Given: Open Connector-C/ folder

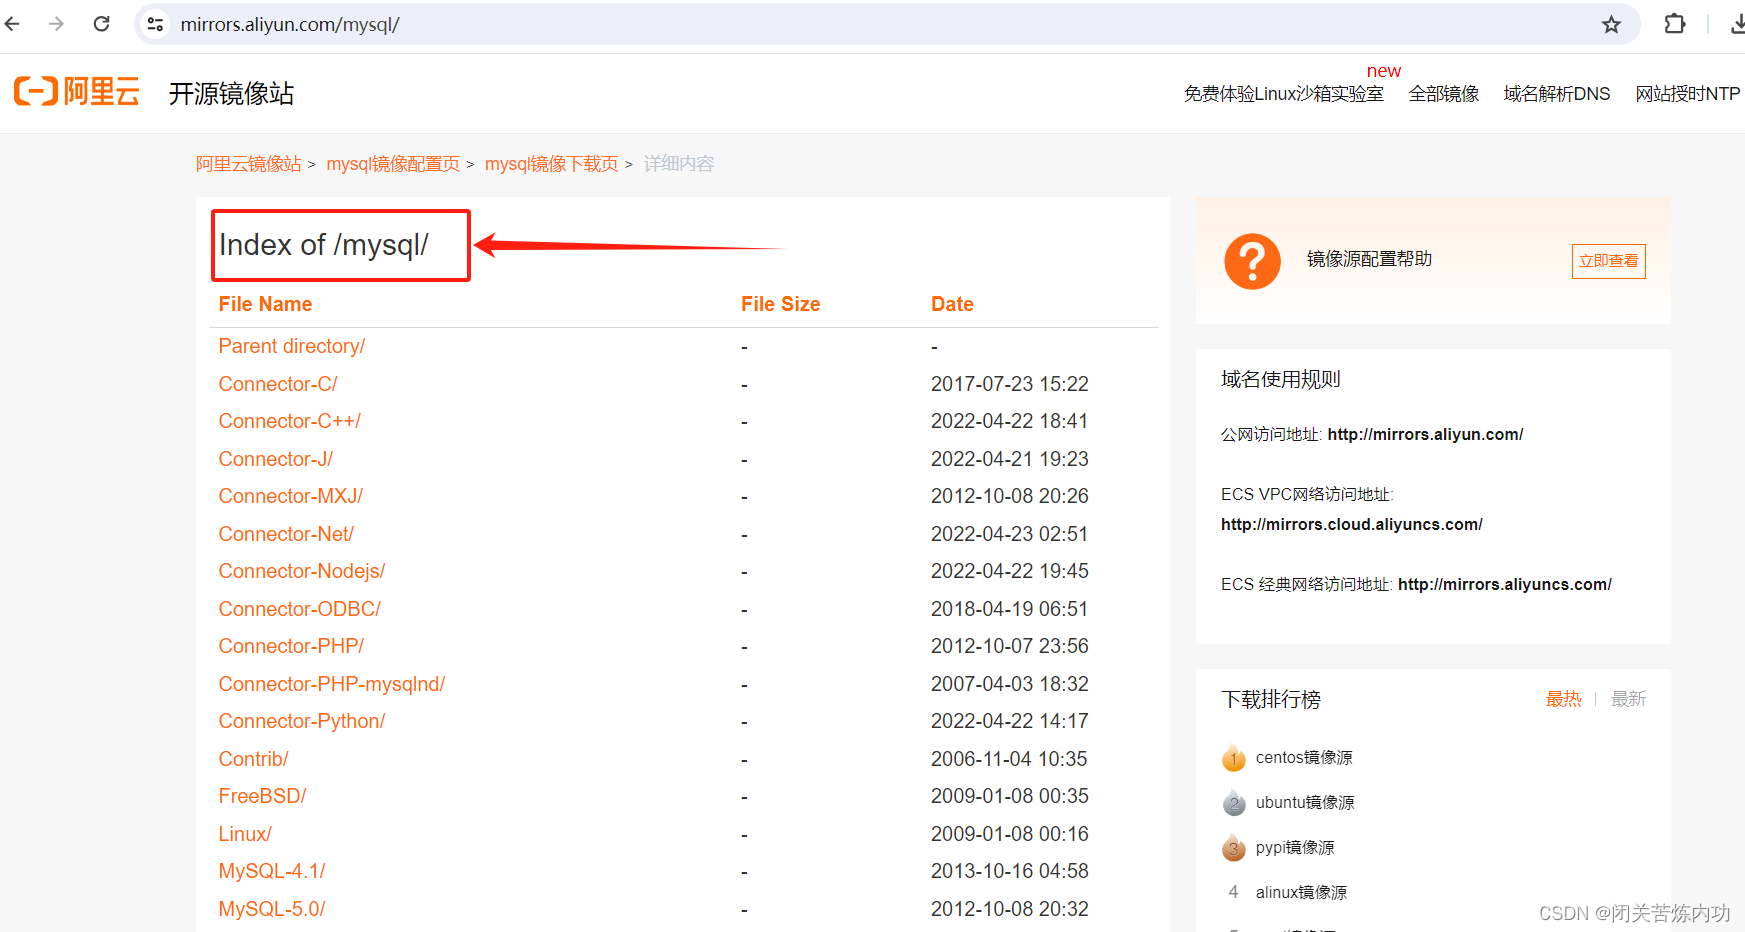Looking at the screenshot, I should 278,384.
